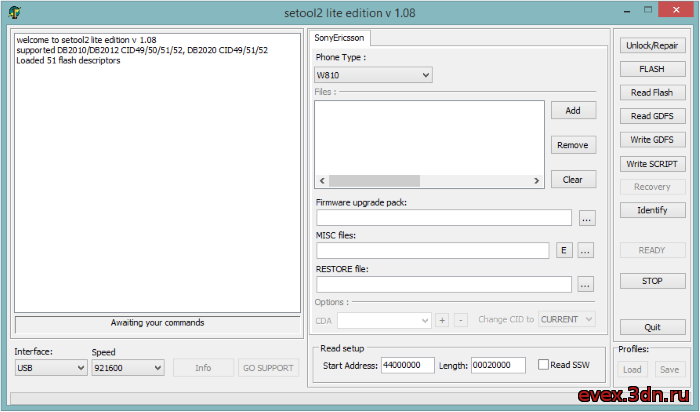Click the RESTORE file input field

pos(444,284)
